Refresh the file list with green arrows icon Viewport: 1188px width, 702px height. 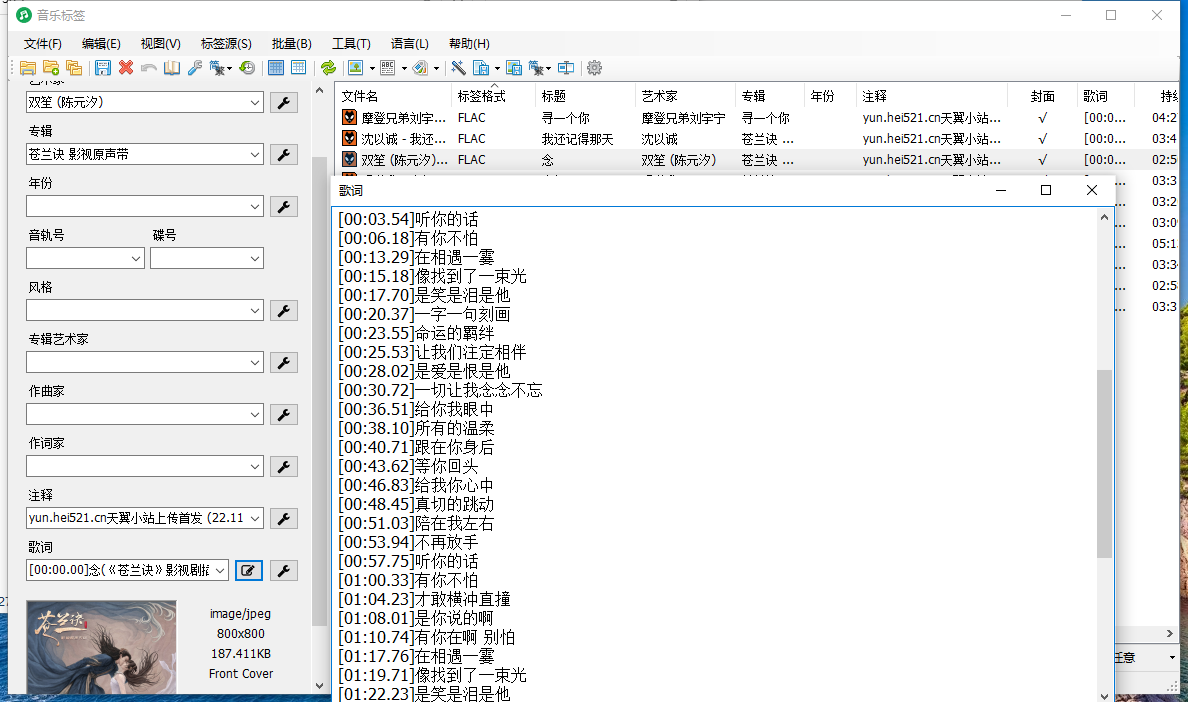pyautogui.click(x=329, y=67)
